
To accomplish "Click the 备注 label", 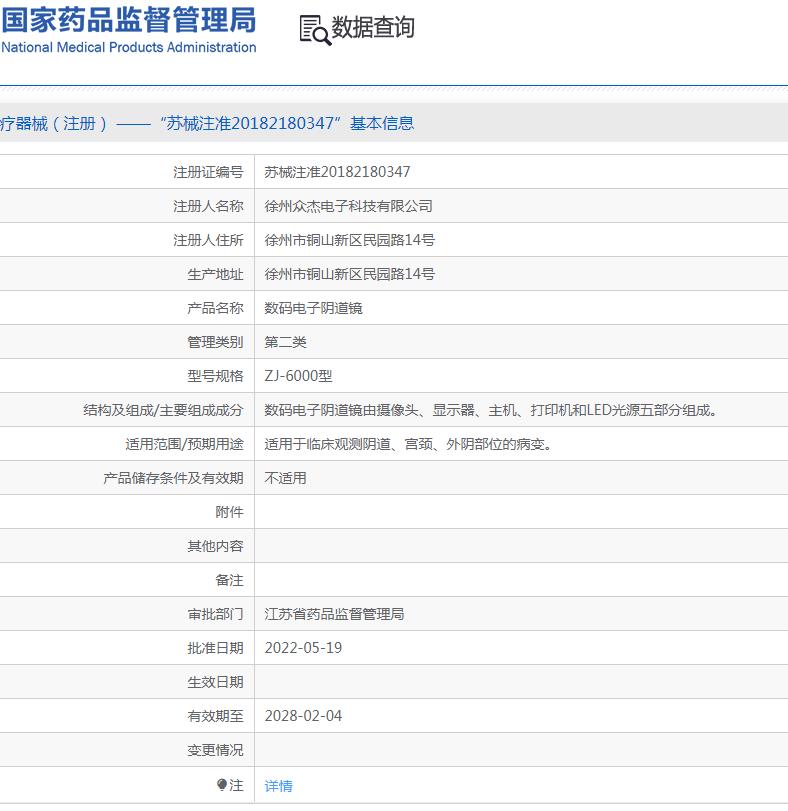I will (x=229, y=580).
